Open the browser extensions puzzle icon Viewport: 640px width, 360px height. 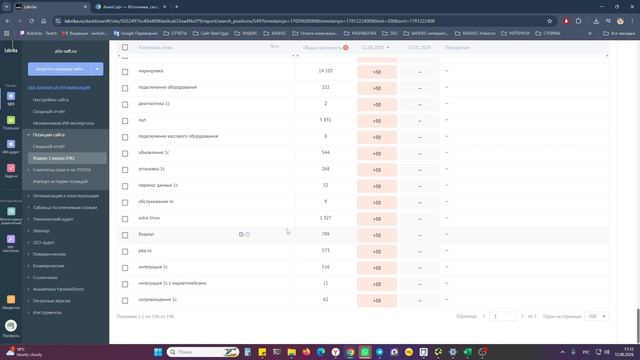(x=578, y=21)
